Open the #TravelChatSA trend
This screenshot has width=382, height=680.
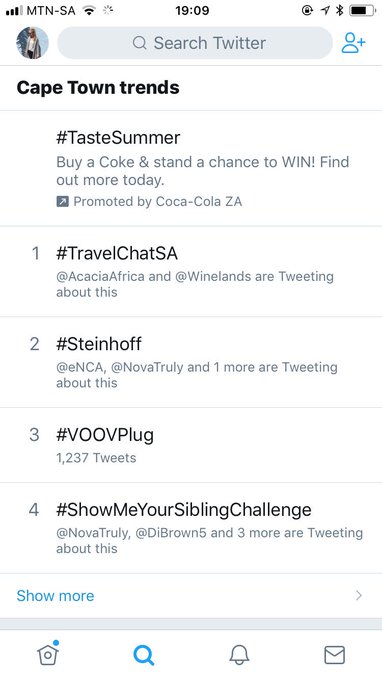click(191, 271)
